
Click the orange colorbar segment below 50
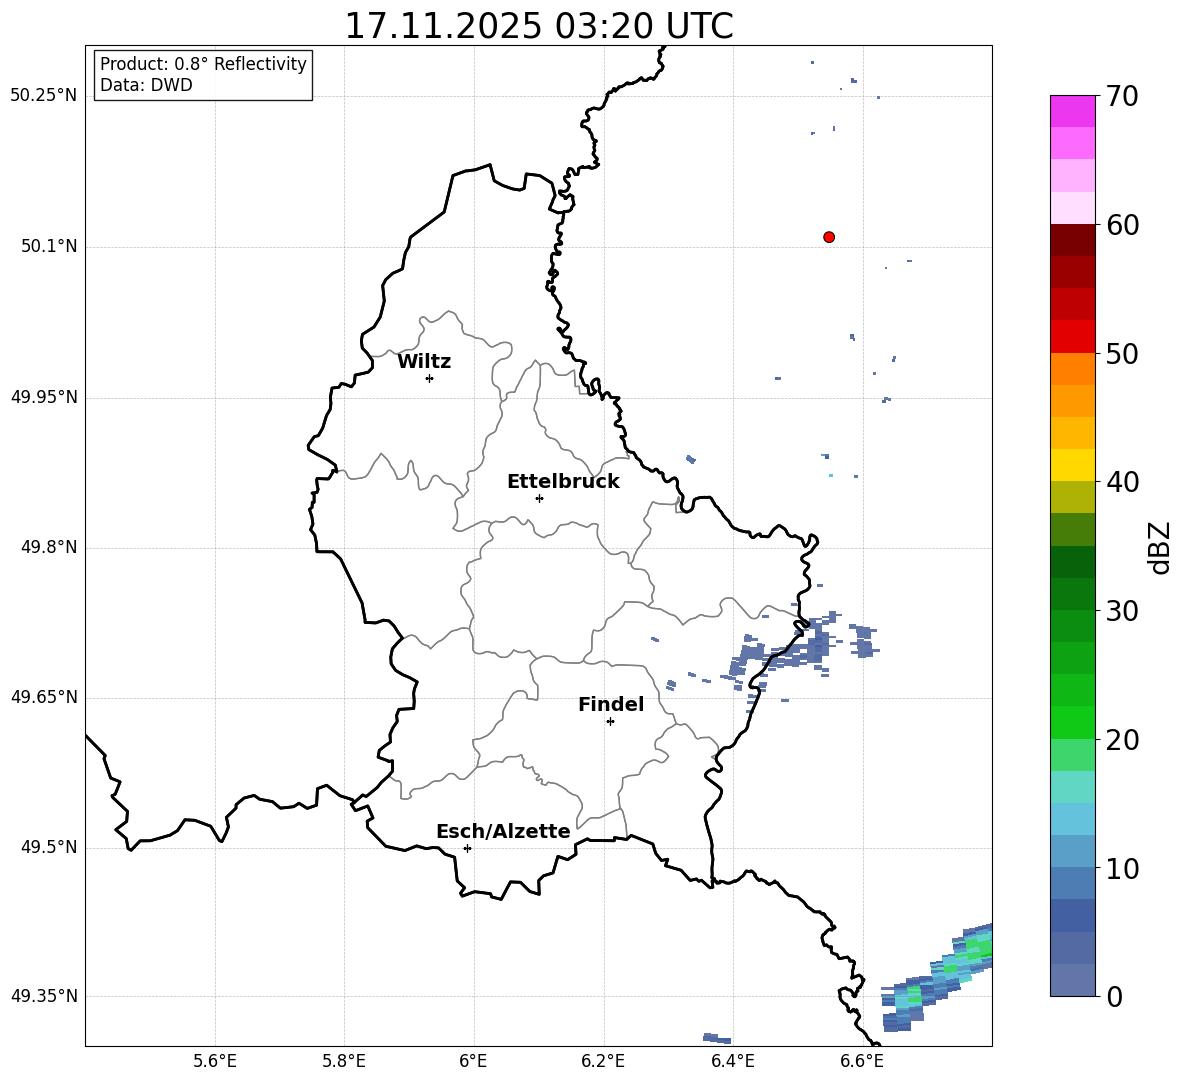point(1073,369)
